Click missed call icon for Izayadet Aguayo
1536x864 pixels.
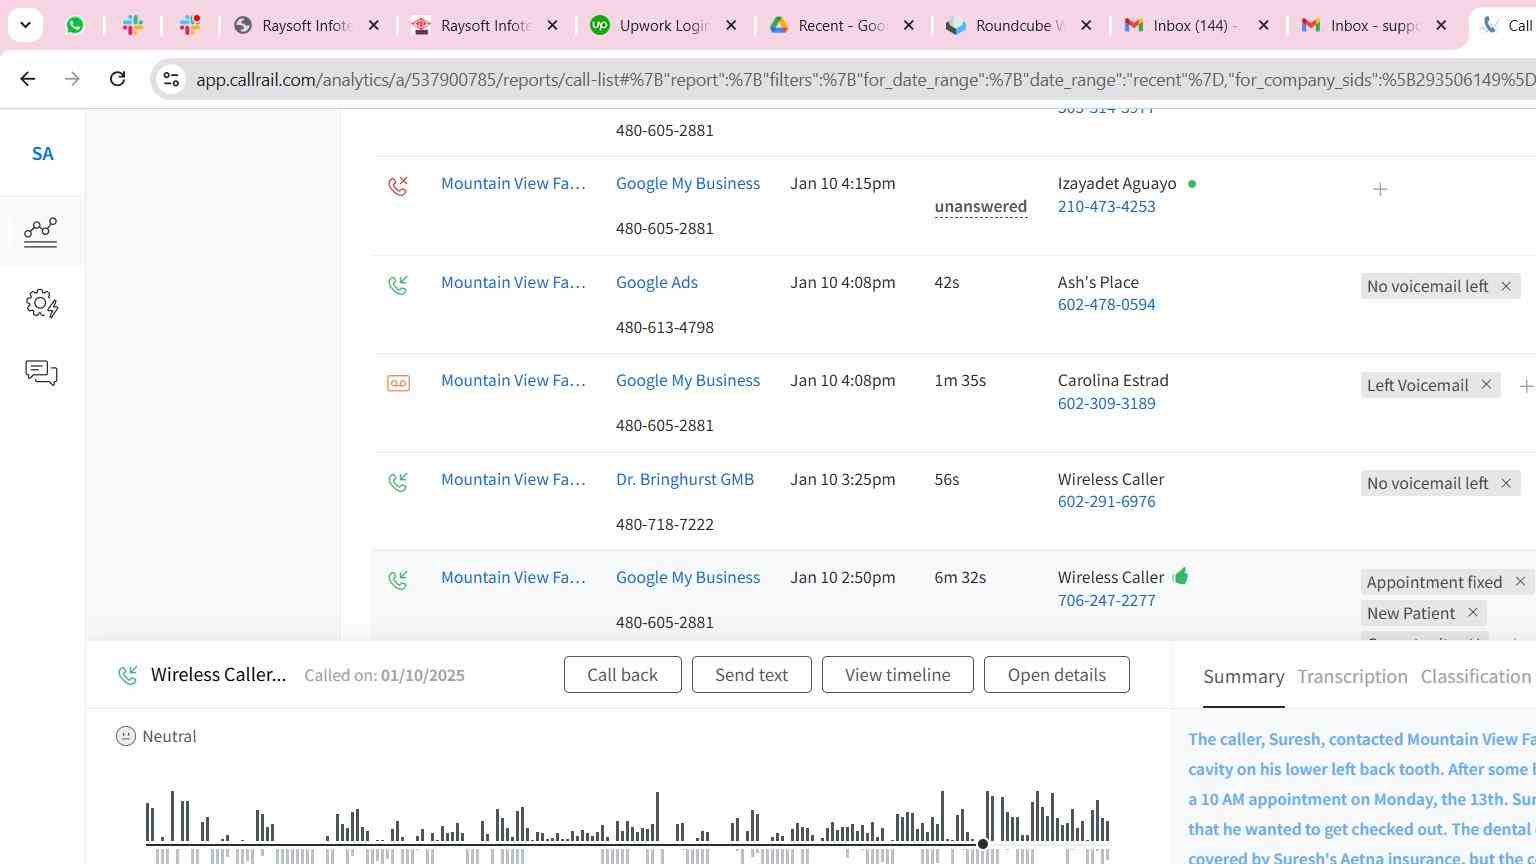point(398,185)
